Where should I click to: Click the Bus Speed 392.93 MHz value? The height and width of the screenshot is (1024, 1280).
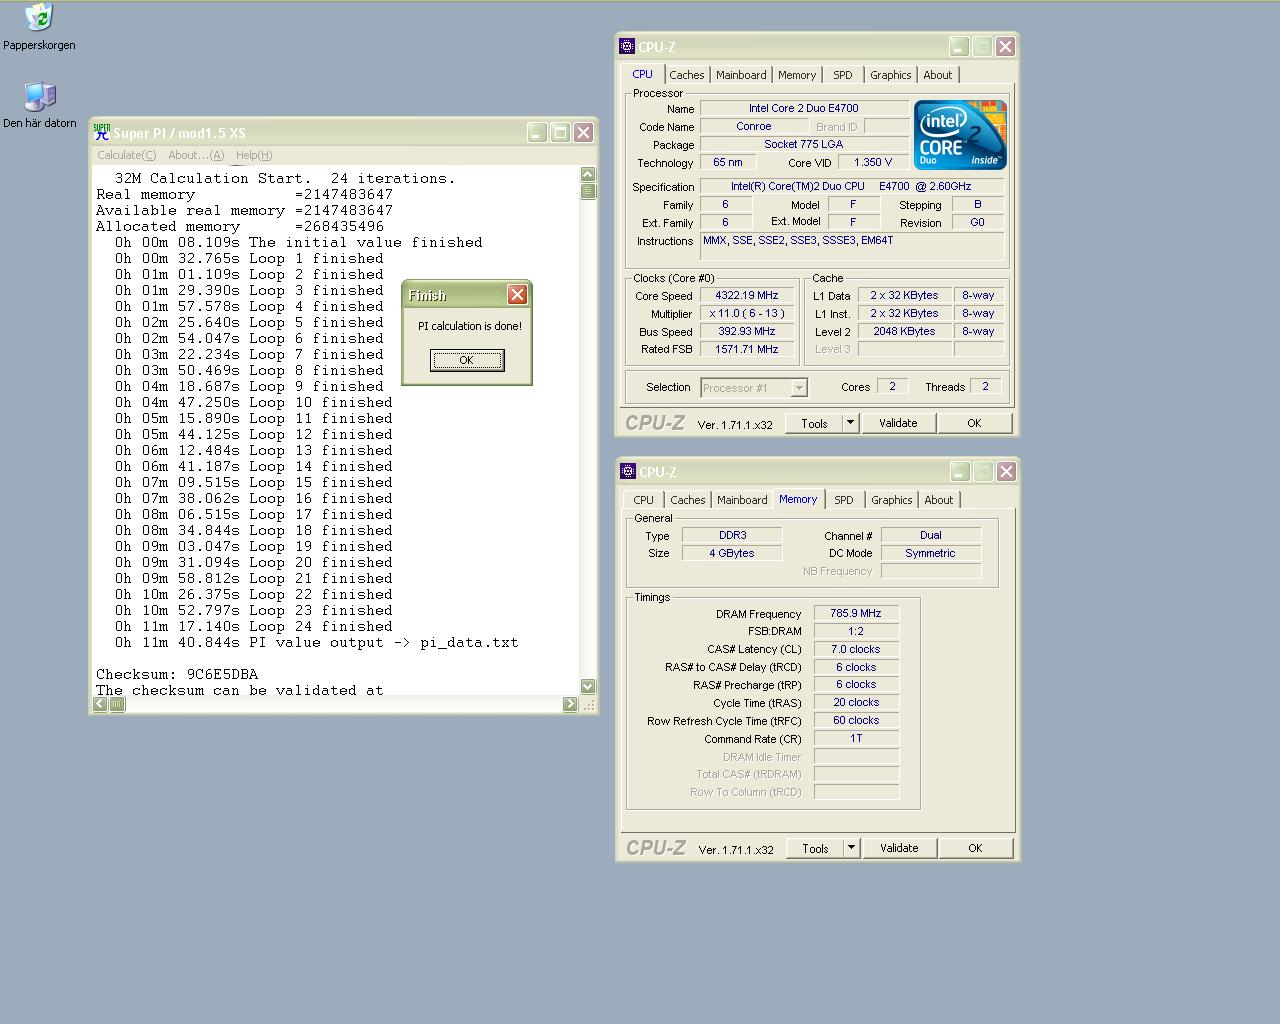click(x=747, y=332)
